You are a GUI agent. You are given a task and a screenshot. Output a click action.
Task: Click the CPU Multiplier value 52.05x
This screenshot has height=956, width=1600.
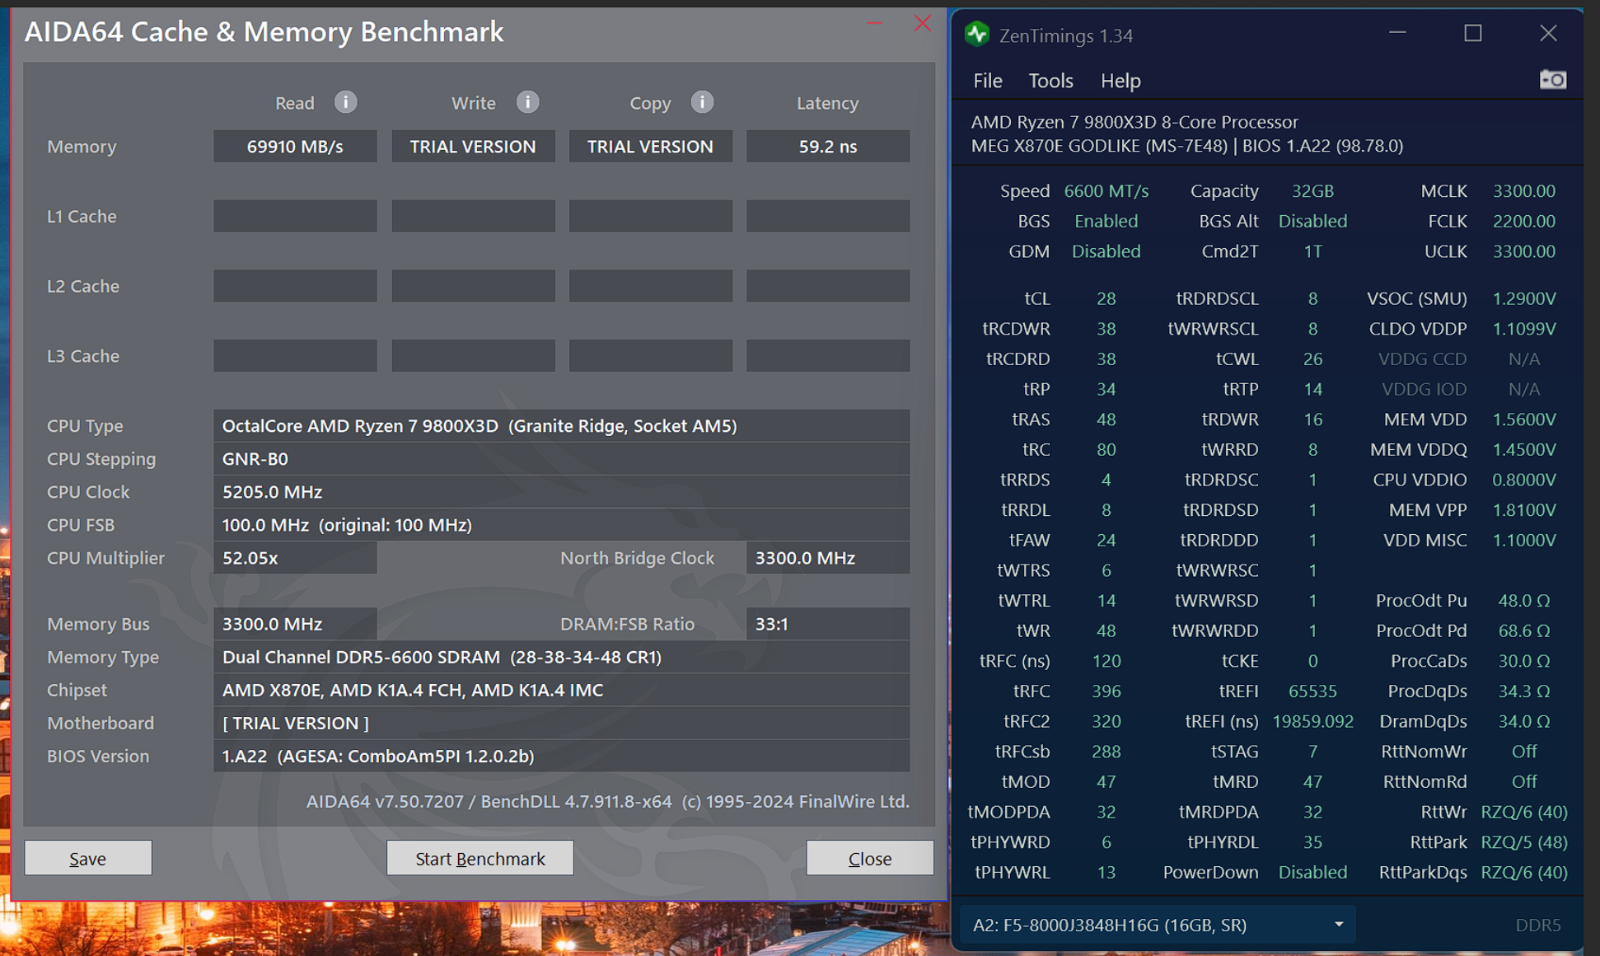click(295, 558)
